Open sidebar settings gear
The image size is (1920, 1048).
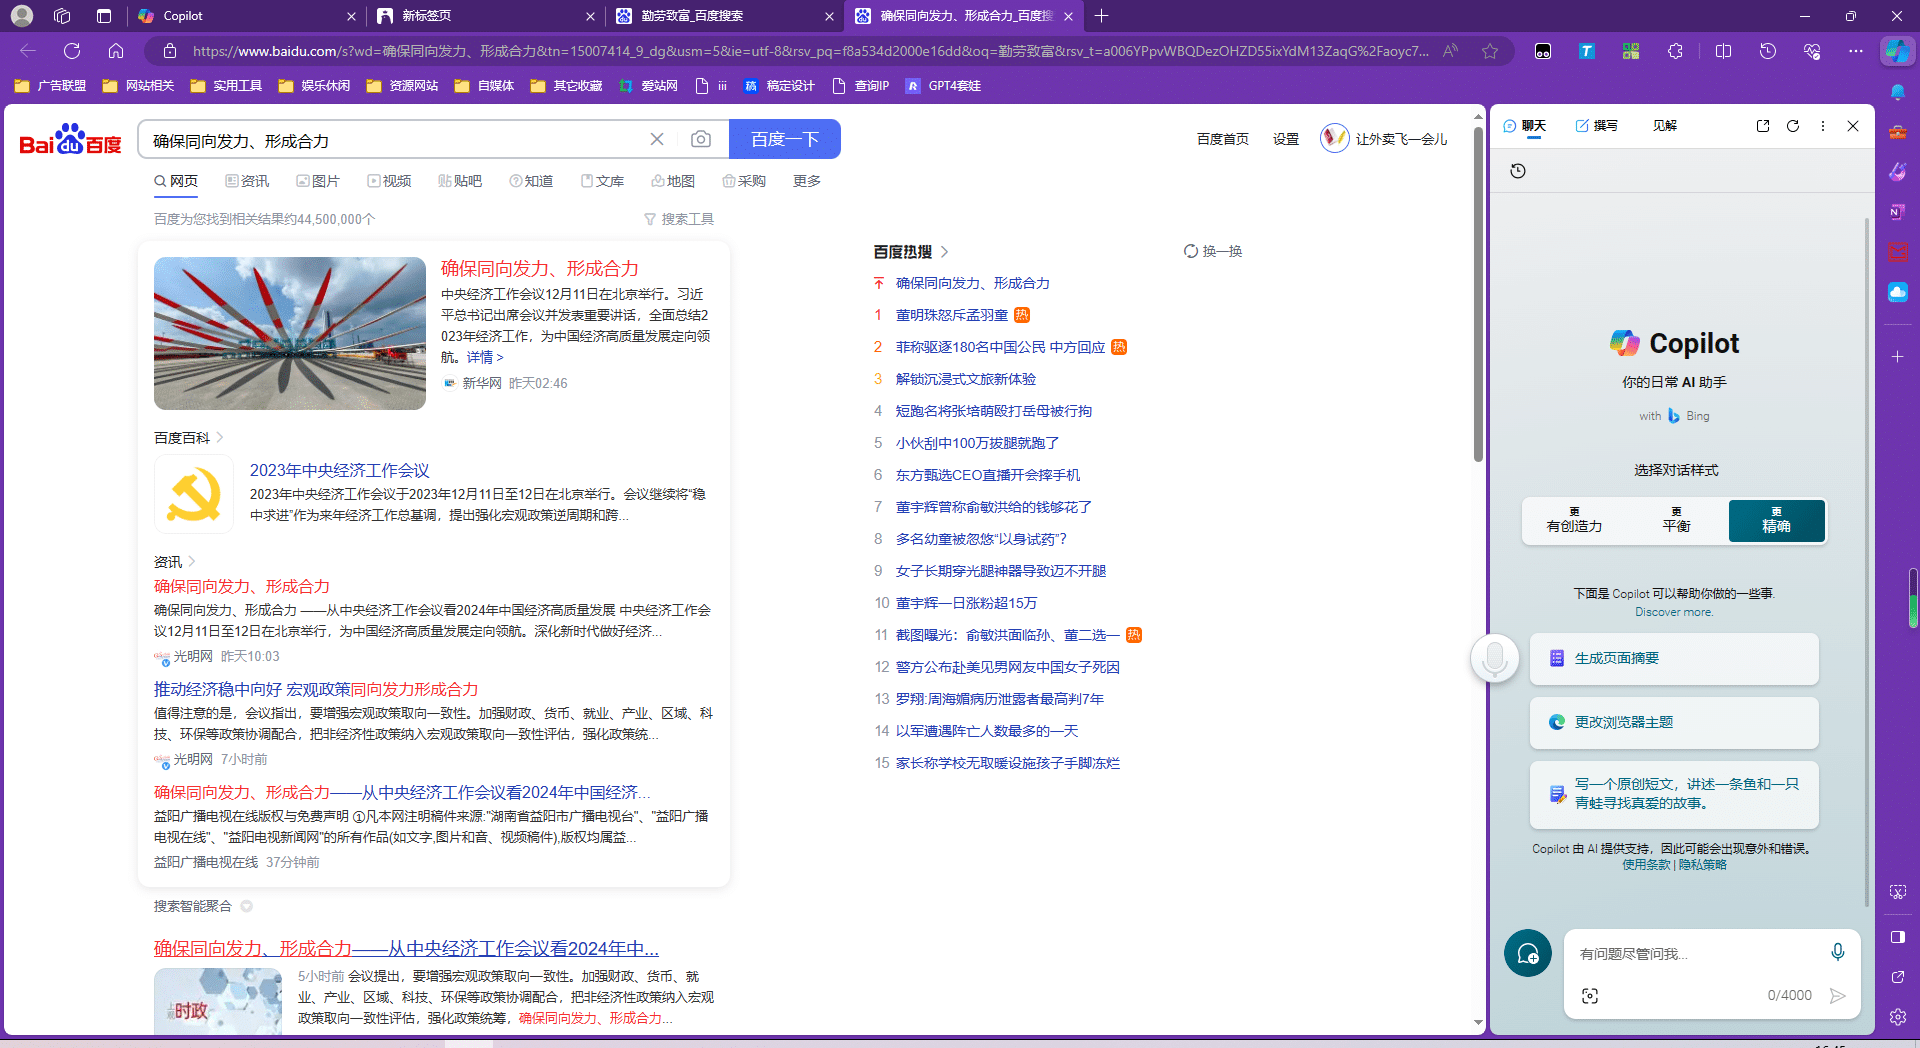click(1897, 1017)
